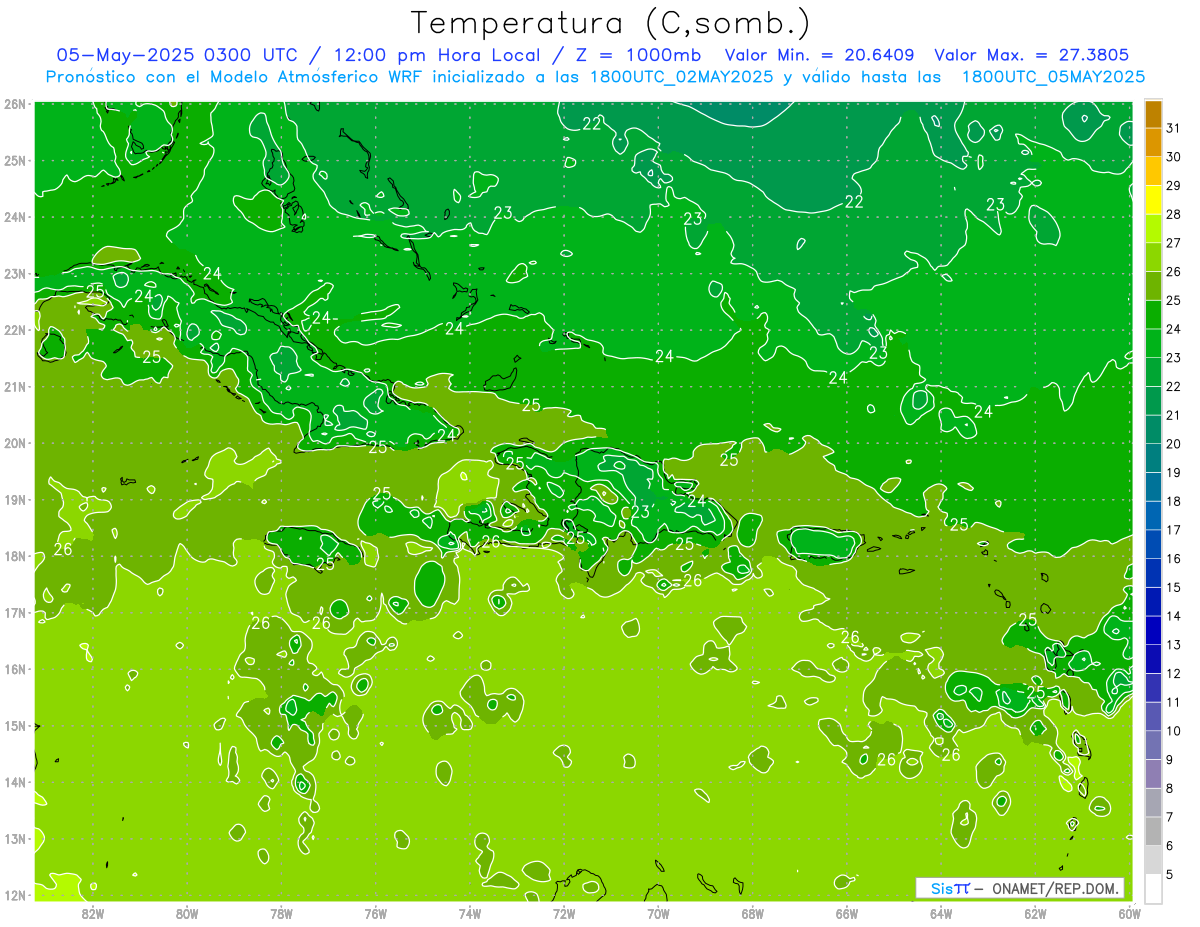Click the "26N" latitude axis label

[x=15, y=104]
